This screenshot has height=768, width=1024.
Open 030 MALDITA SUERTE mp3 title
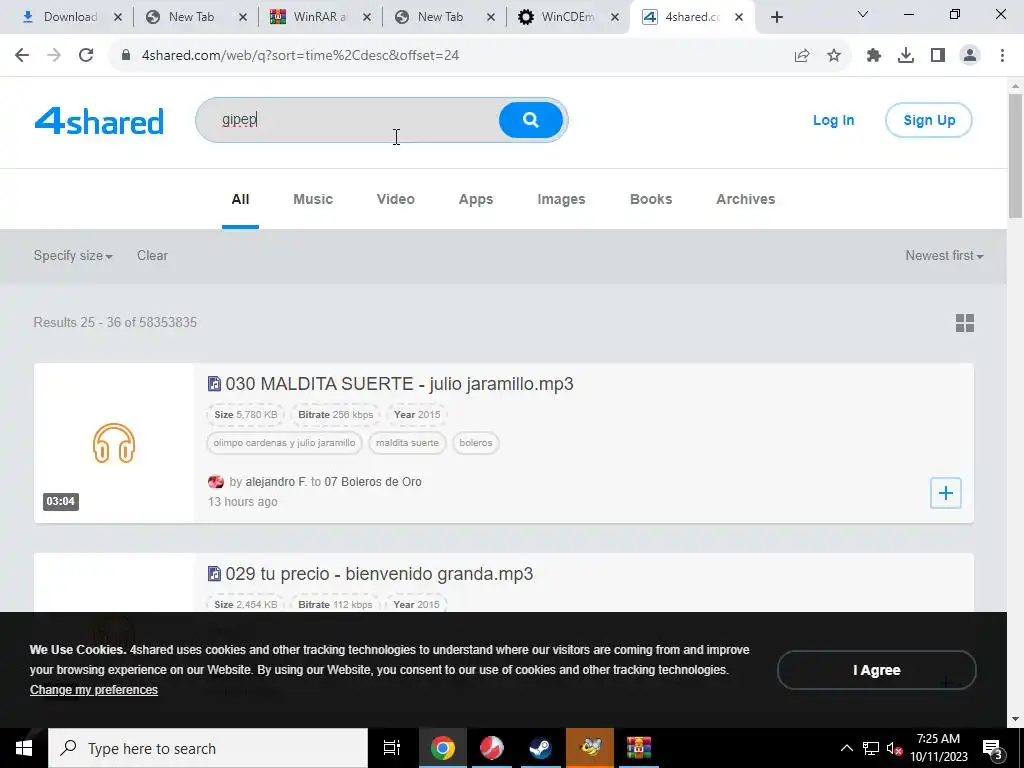(x=399, y=384)
